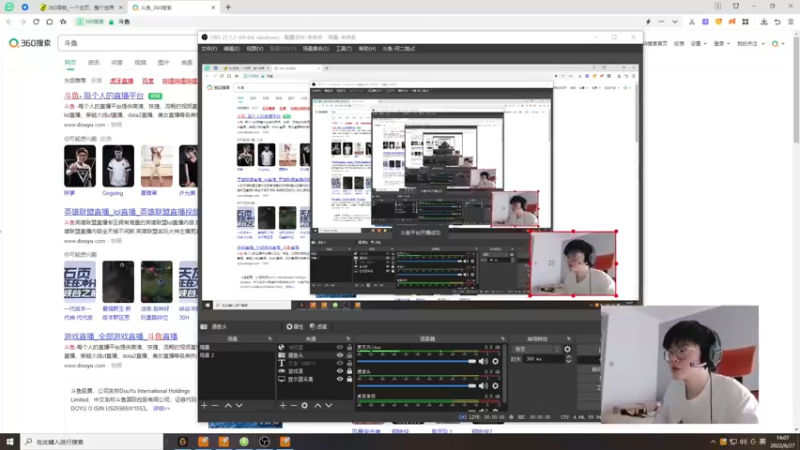Screen dimensions: 800x450
Task: Open 斗鱼-每个人的直播平台 search result
Action: click(x=104, y=95)
